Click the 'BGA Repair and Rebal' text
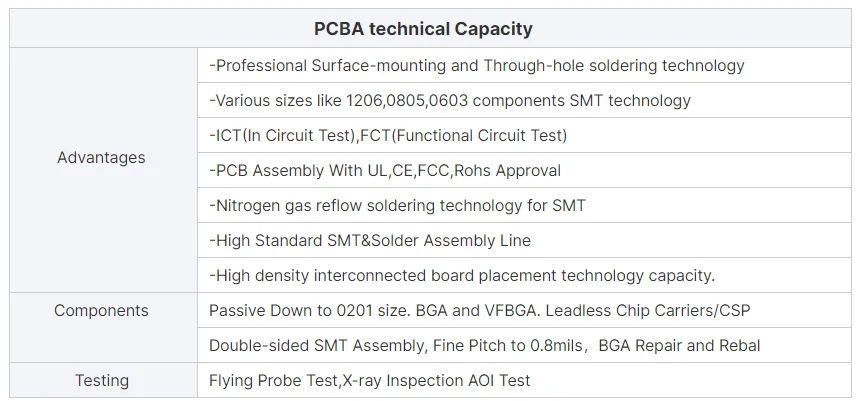Screen dimensions: 864x401 (x=680, y=346)
